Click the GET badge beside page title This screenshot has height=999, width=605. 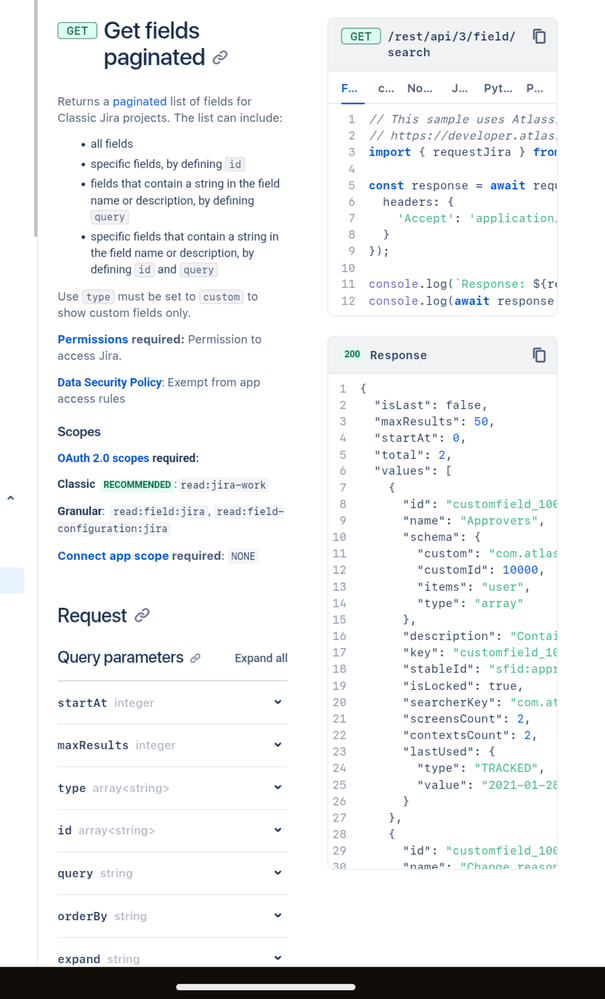[x=77, y=31]
